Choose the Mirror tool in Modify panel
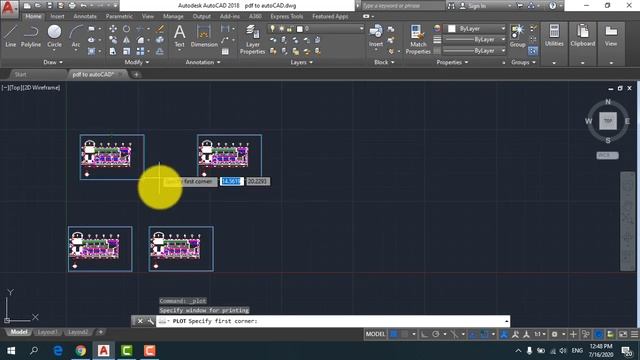This screenshot has height=360, width=640. (127, 40)
